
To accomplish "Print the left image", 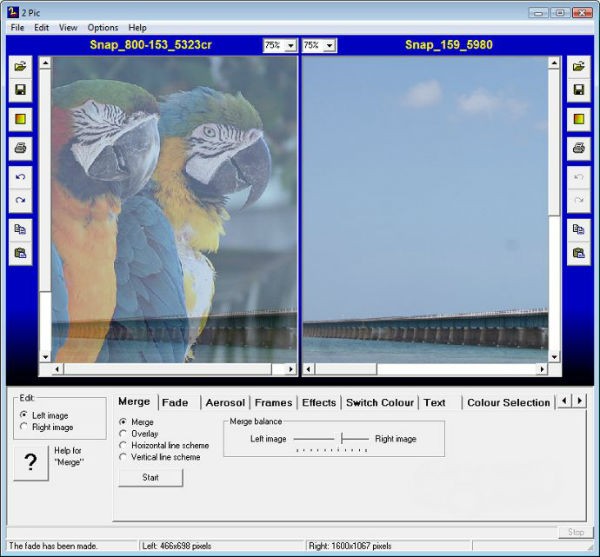I will tap(21, 148).
